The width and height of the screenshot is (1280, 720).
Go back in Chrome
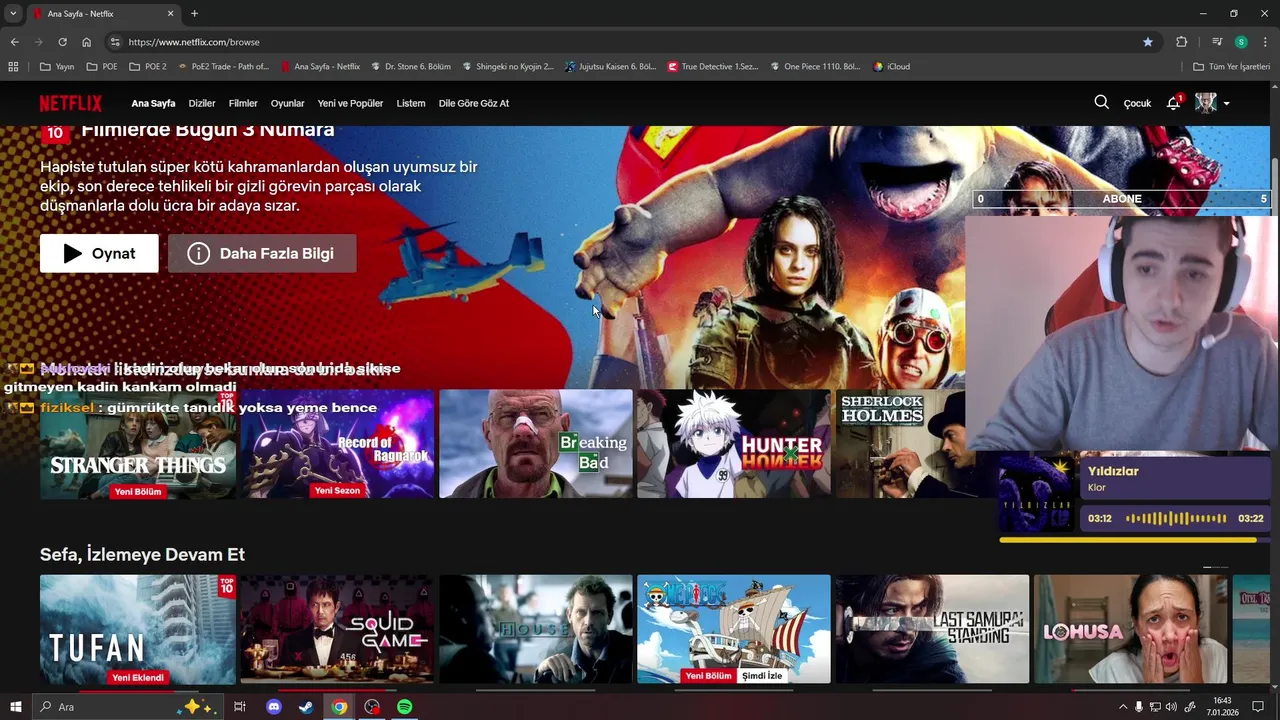tap(14, 42)
